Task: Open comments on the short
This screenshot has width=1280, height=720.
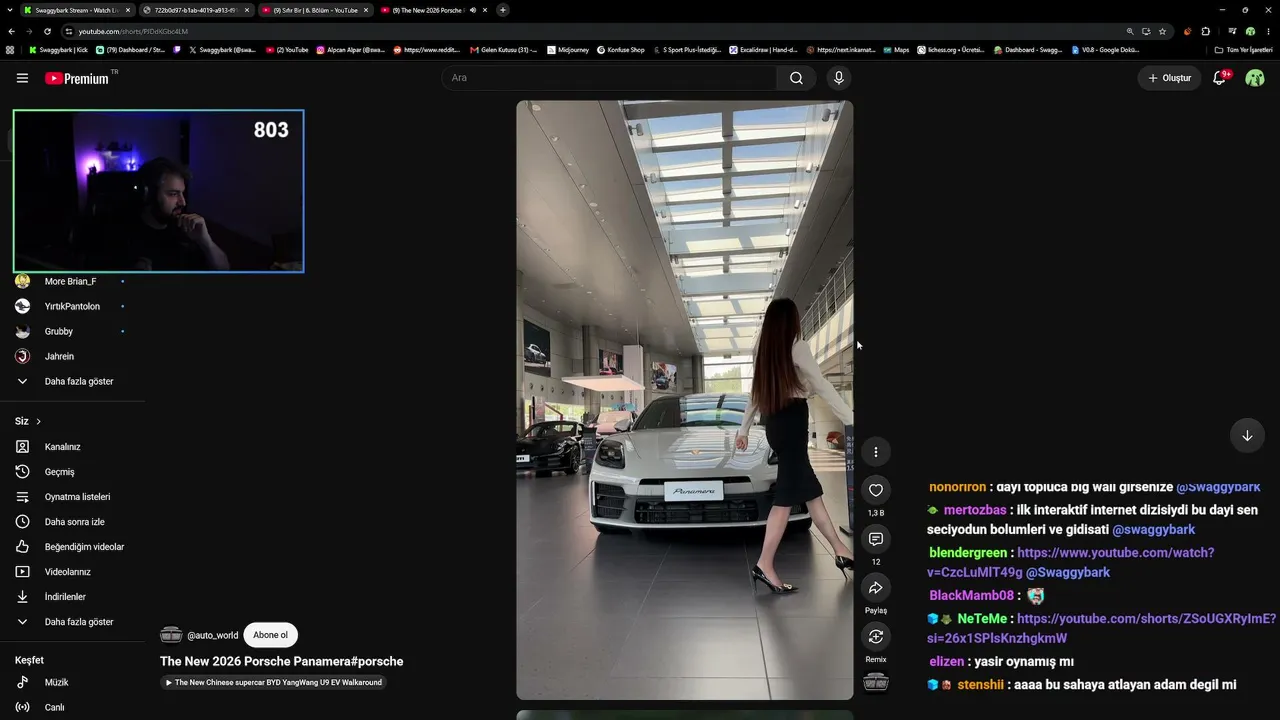Action: pos(876,539)
